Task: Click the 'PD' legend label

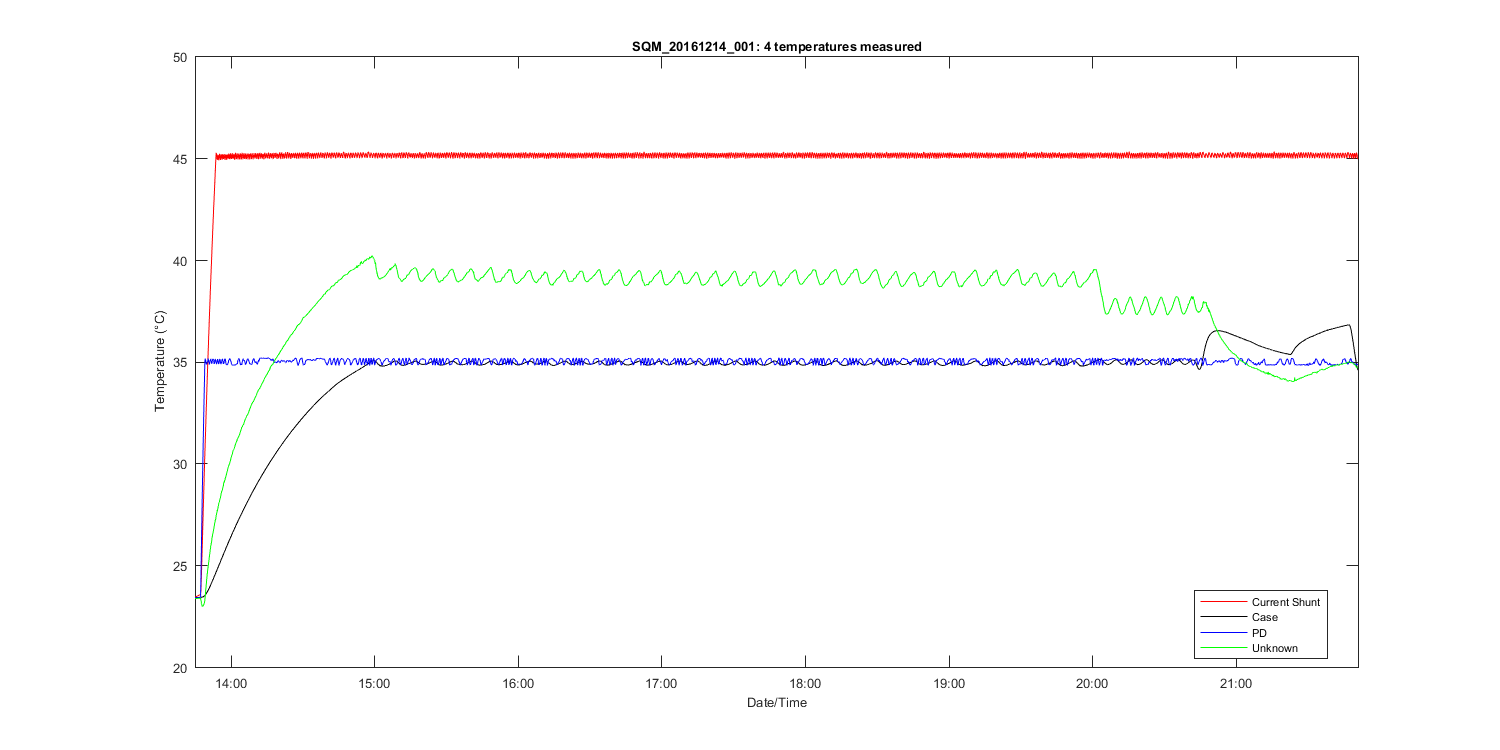Action: (1260, 633)
